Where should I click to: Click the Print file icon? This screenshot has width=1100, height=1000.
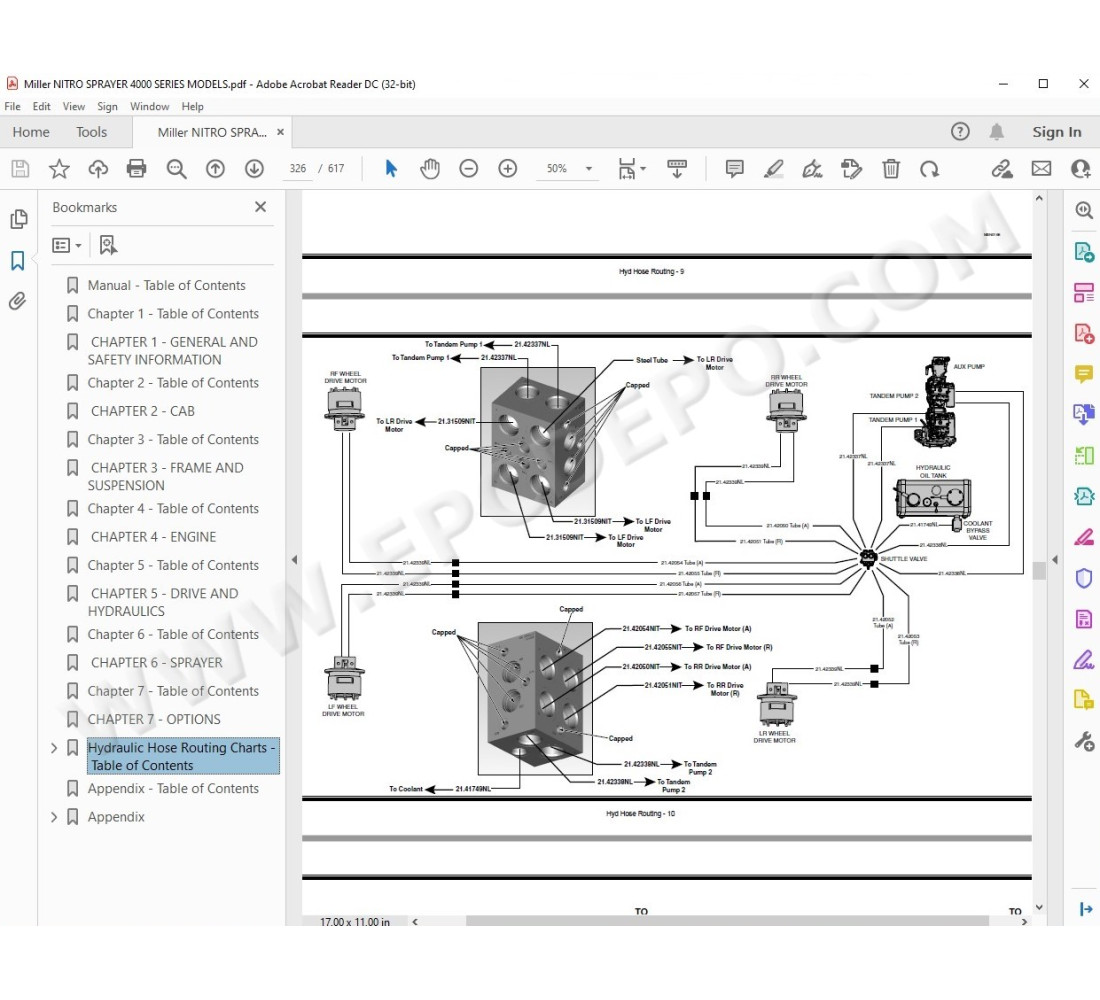(137, 169)
